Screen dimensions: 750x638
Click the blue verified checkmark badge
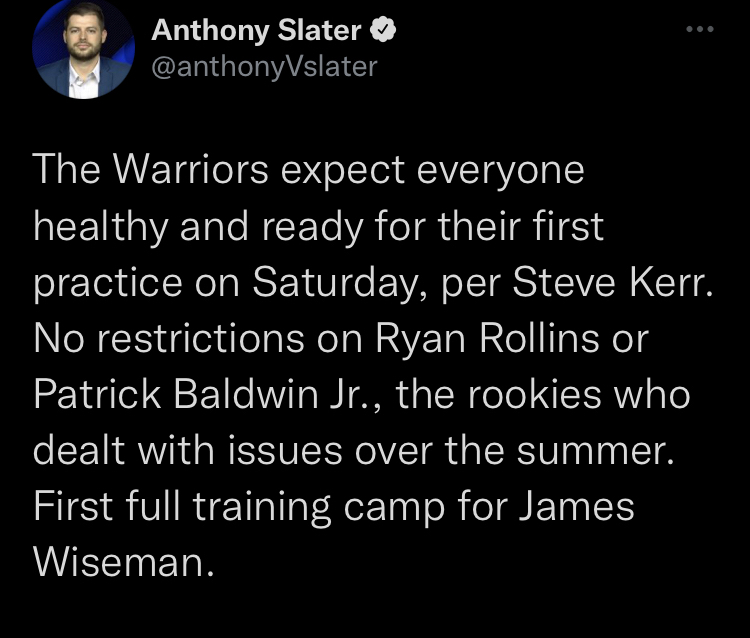[383, 30]
